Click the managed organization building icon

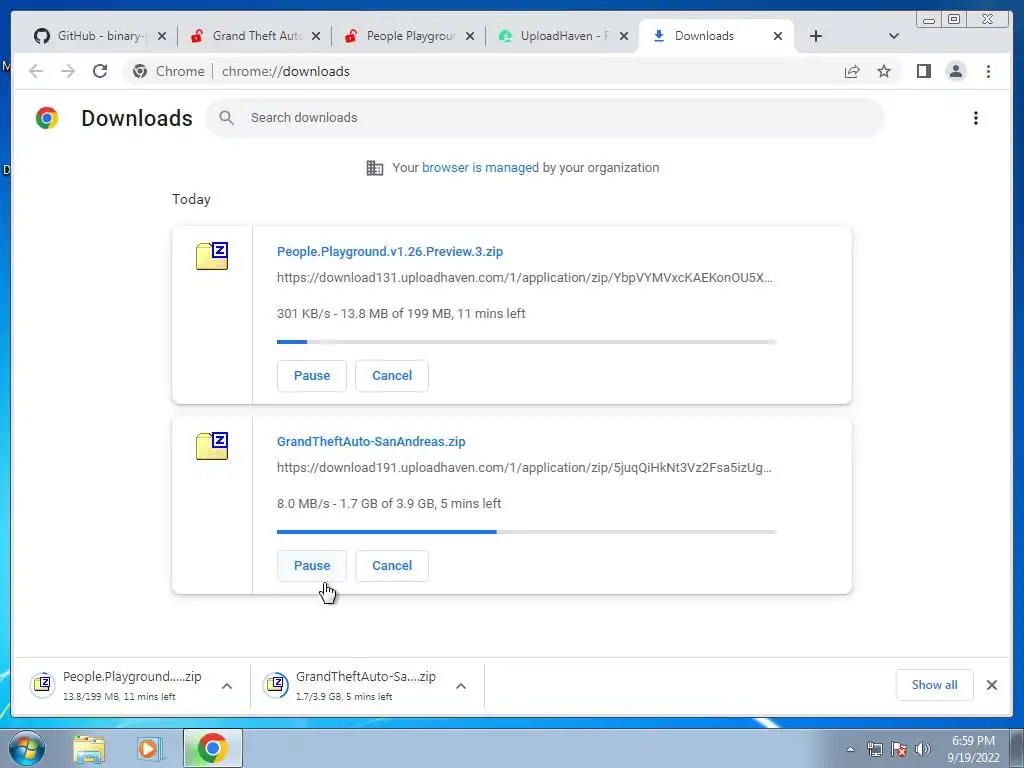[375, 168]
